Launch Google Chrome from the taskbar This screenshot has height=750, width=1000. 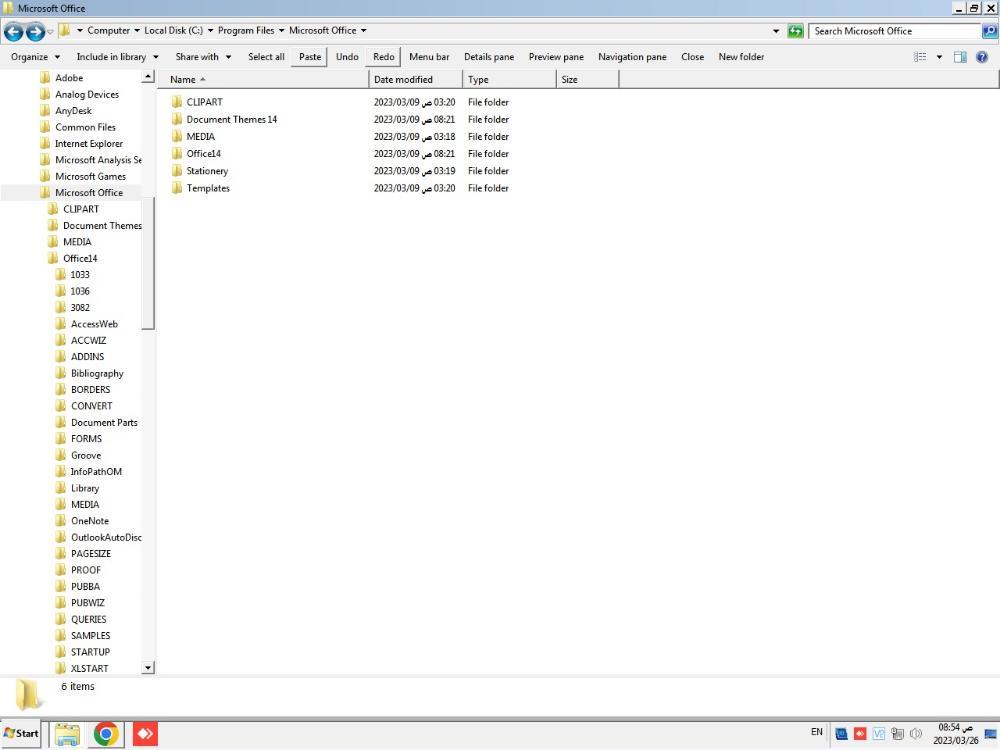[x=107, y=734]
